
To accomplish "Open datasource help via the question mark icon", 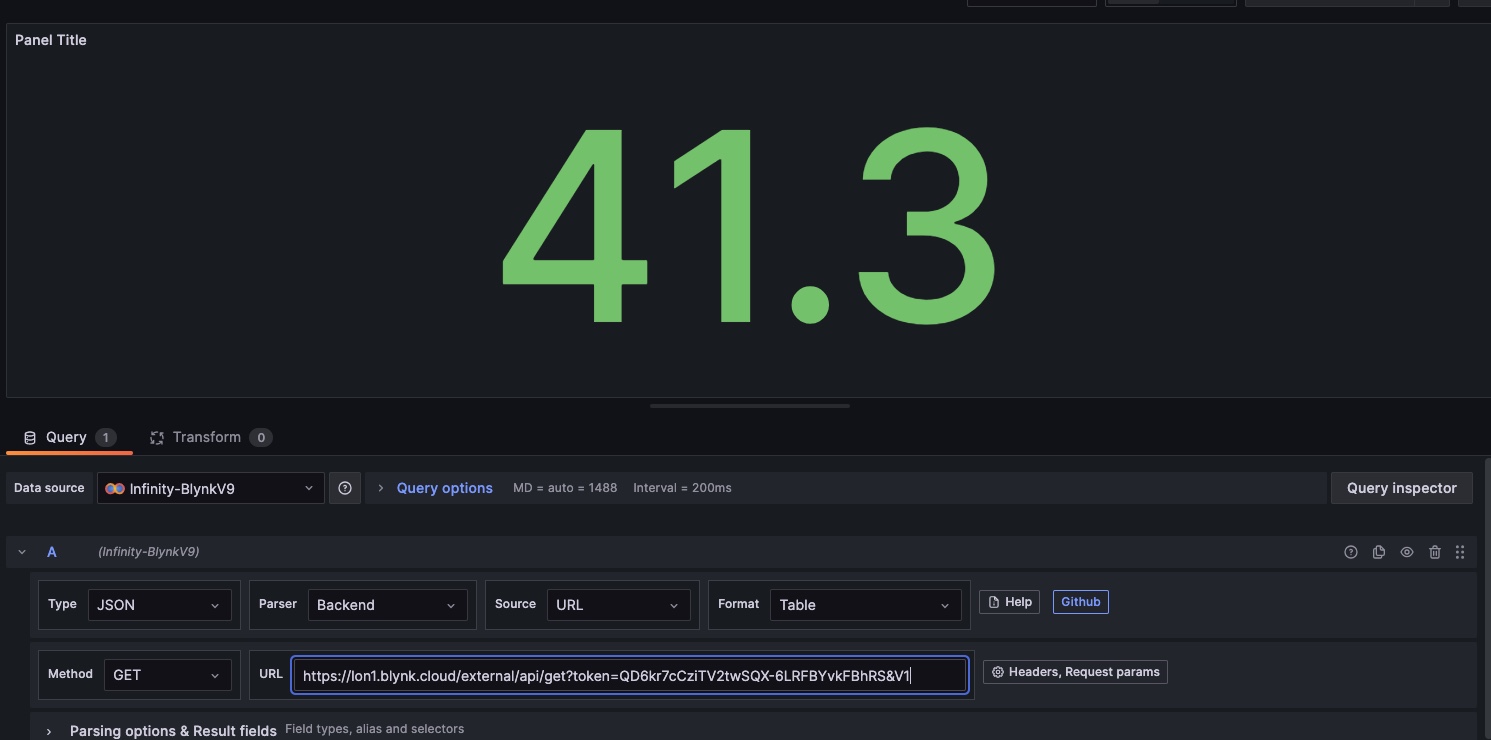I will (344, 488).
